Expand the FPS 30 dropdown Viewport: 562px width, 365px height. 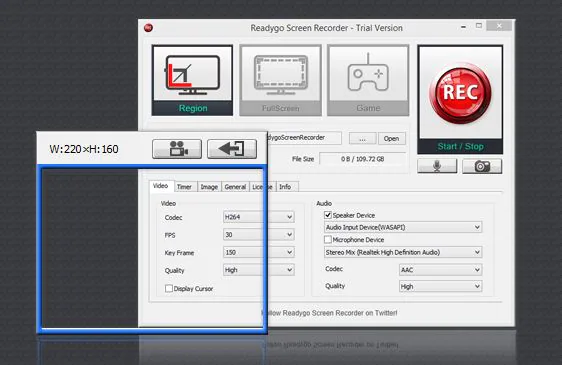tap(259, 234)
